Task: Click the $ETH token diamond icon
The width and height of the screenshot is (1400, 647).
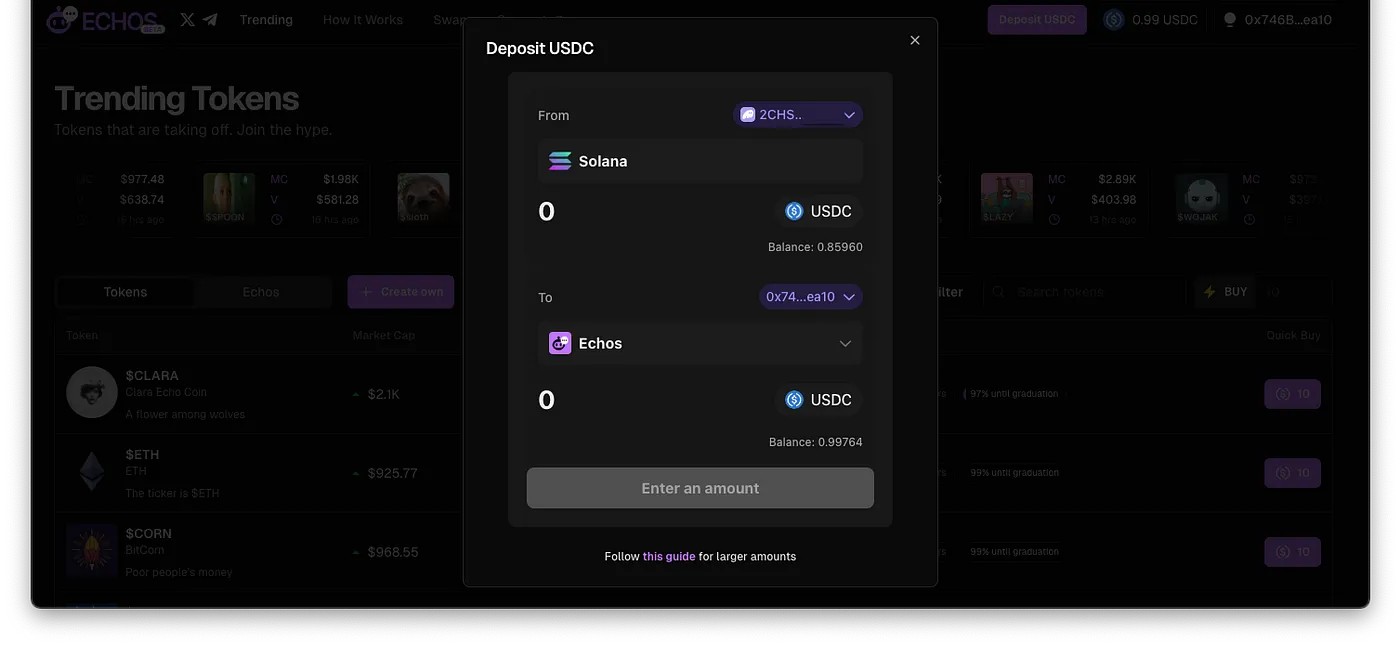Action: pos(92,471)
